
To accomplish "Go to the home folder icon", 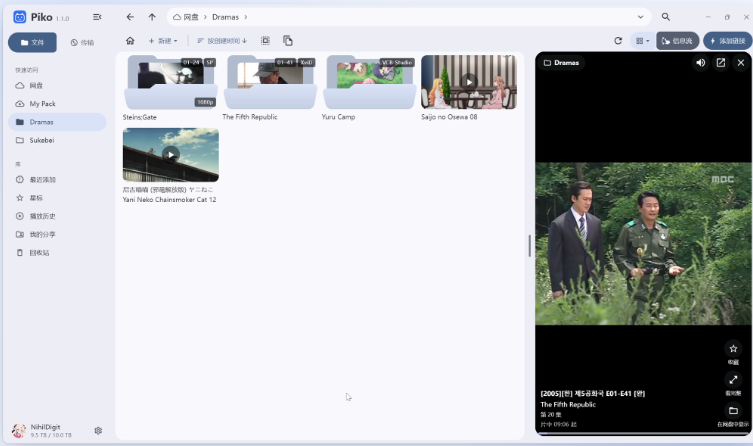I will point(130,41).
